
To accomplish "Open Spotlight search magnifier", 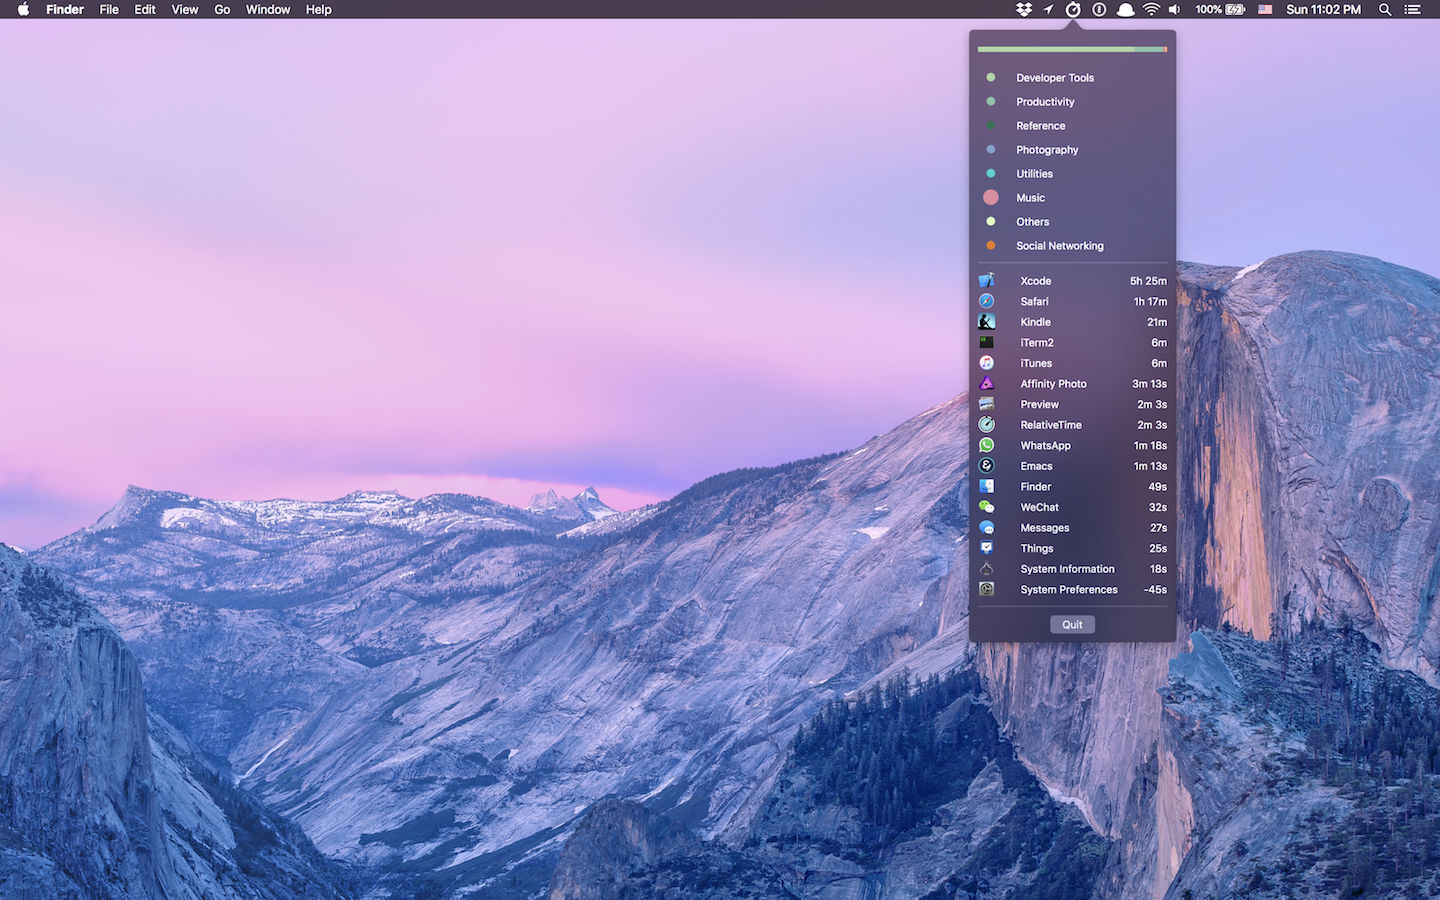I will click(1385, 9).
